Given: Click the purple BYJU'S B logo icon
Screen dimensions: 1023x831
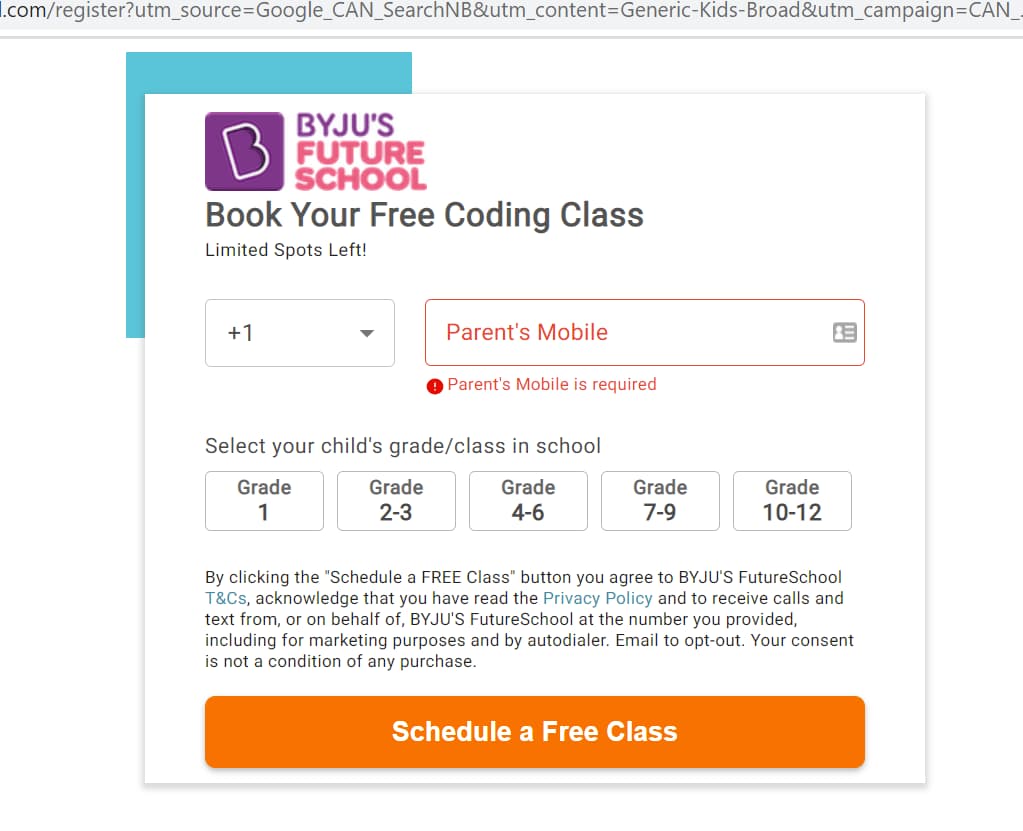Looking at the screenshot, I should pyautogui.click(x=244, y=151).
